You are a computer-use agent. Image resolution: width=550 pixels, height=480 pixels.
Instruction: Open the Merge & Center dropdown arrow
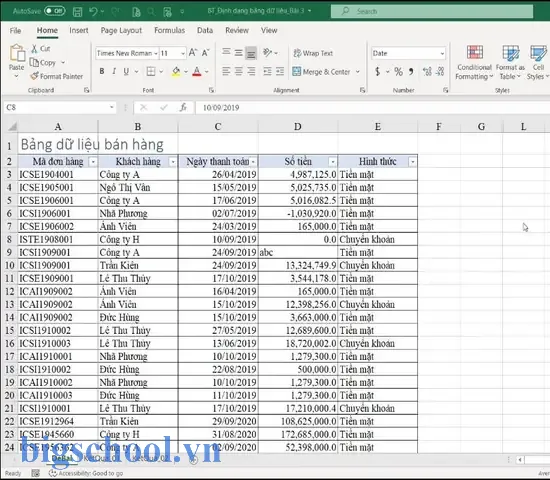[358, 72]
